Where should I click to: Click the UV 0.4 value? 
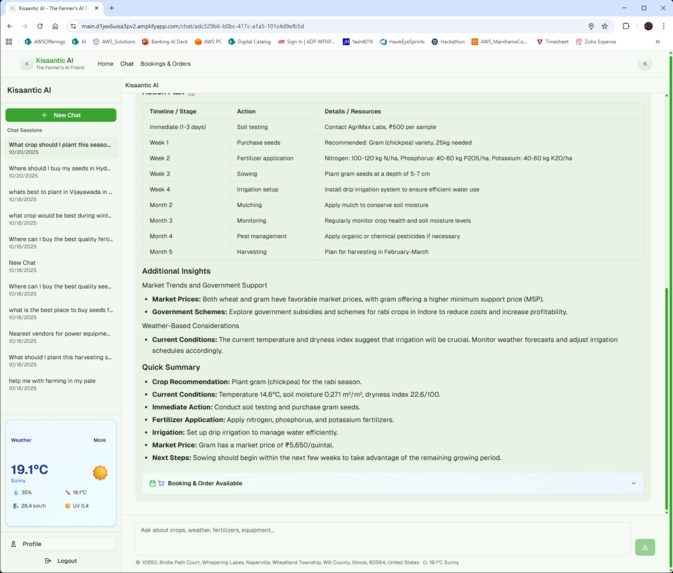click(x=80, y=506)
